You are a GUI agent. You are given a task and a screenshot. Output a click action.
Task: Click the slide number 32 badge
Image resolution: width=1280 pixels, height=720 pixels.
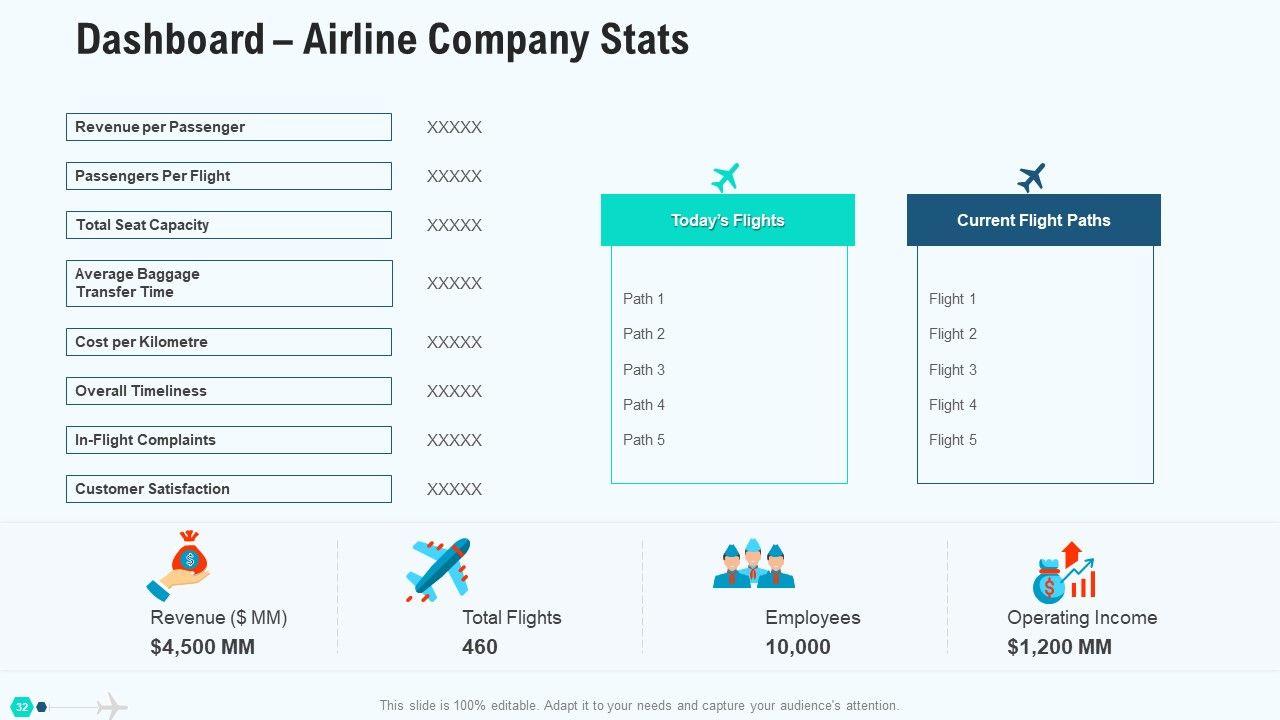pos(22,706)
